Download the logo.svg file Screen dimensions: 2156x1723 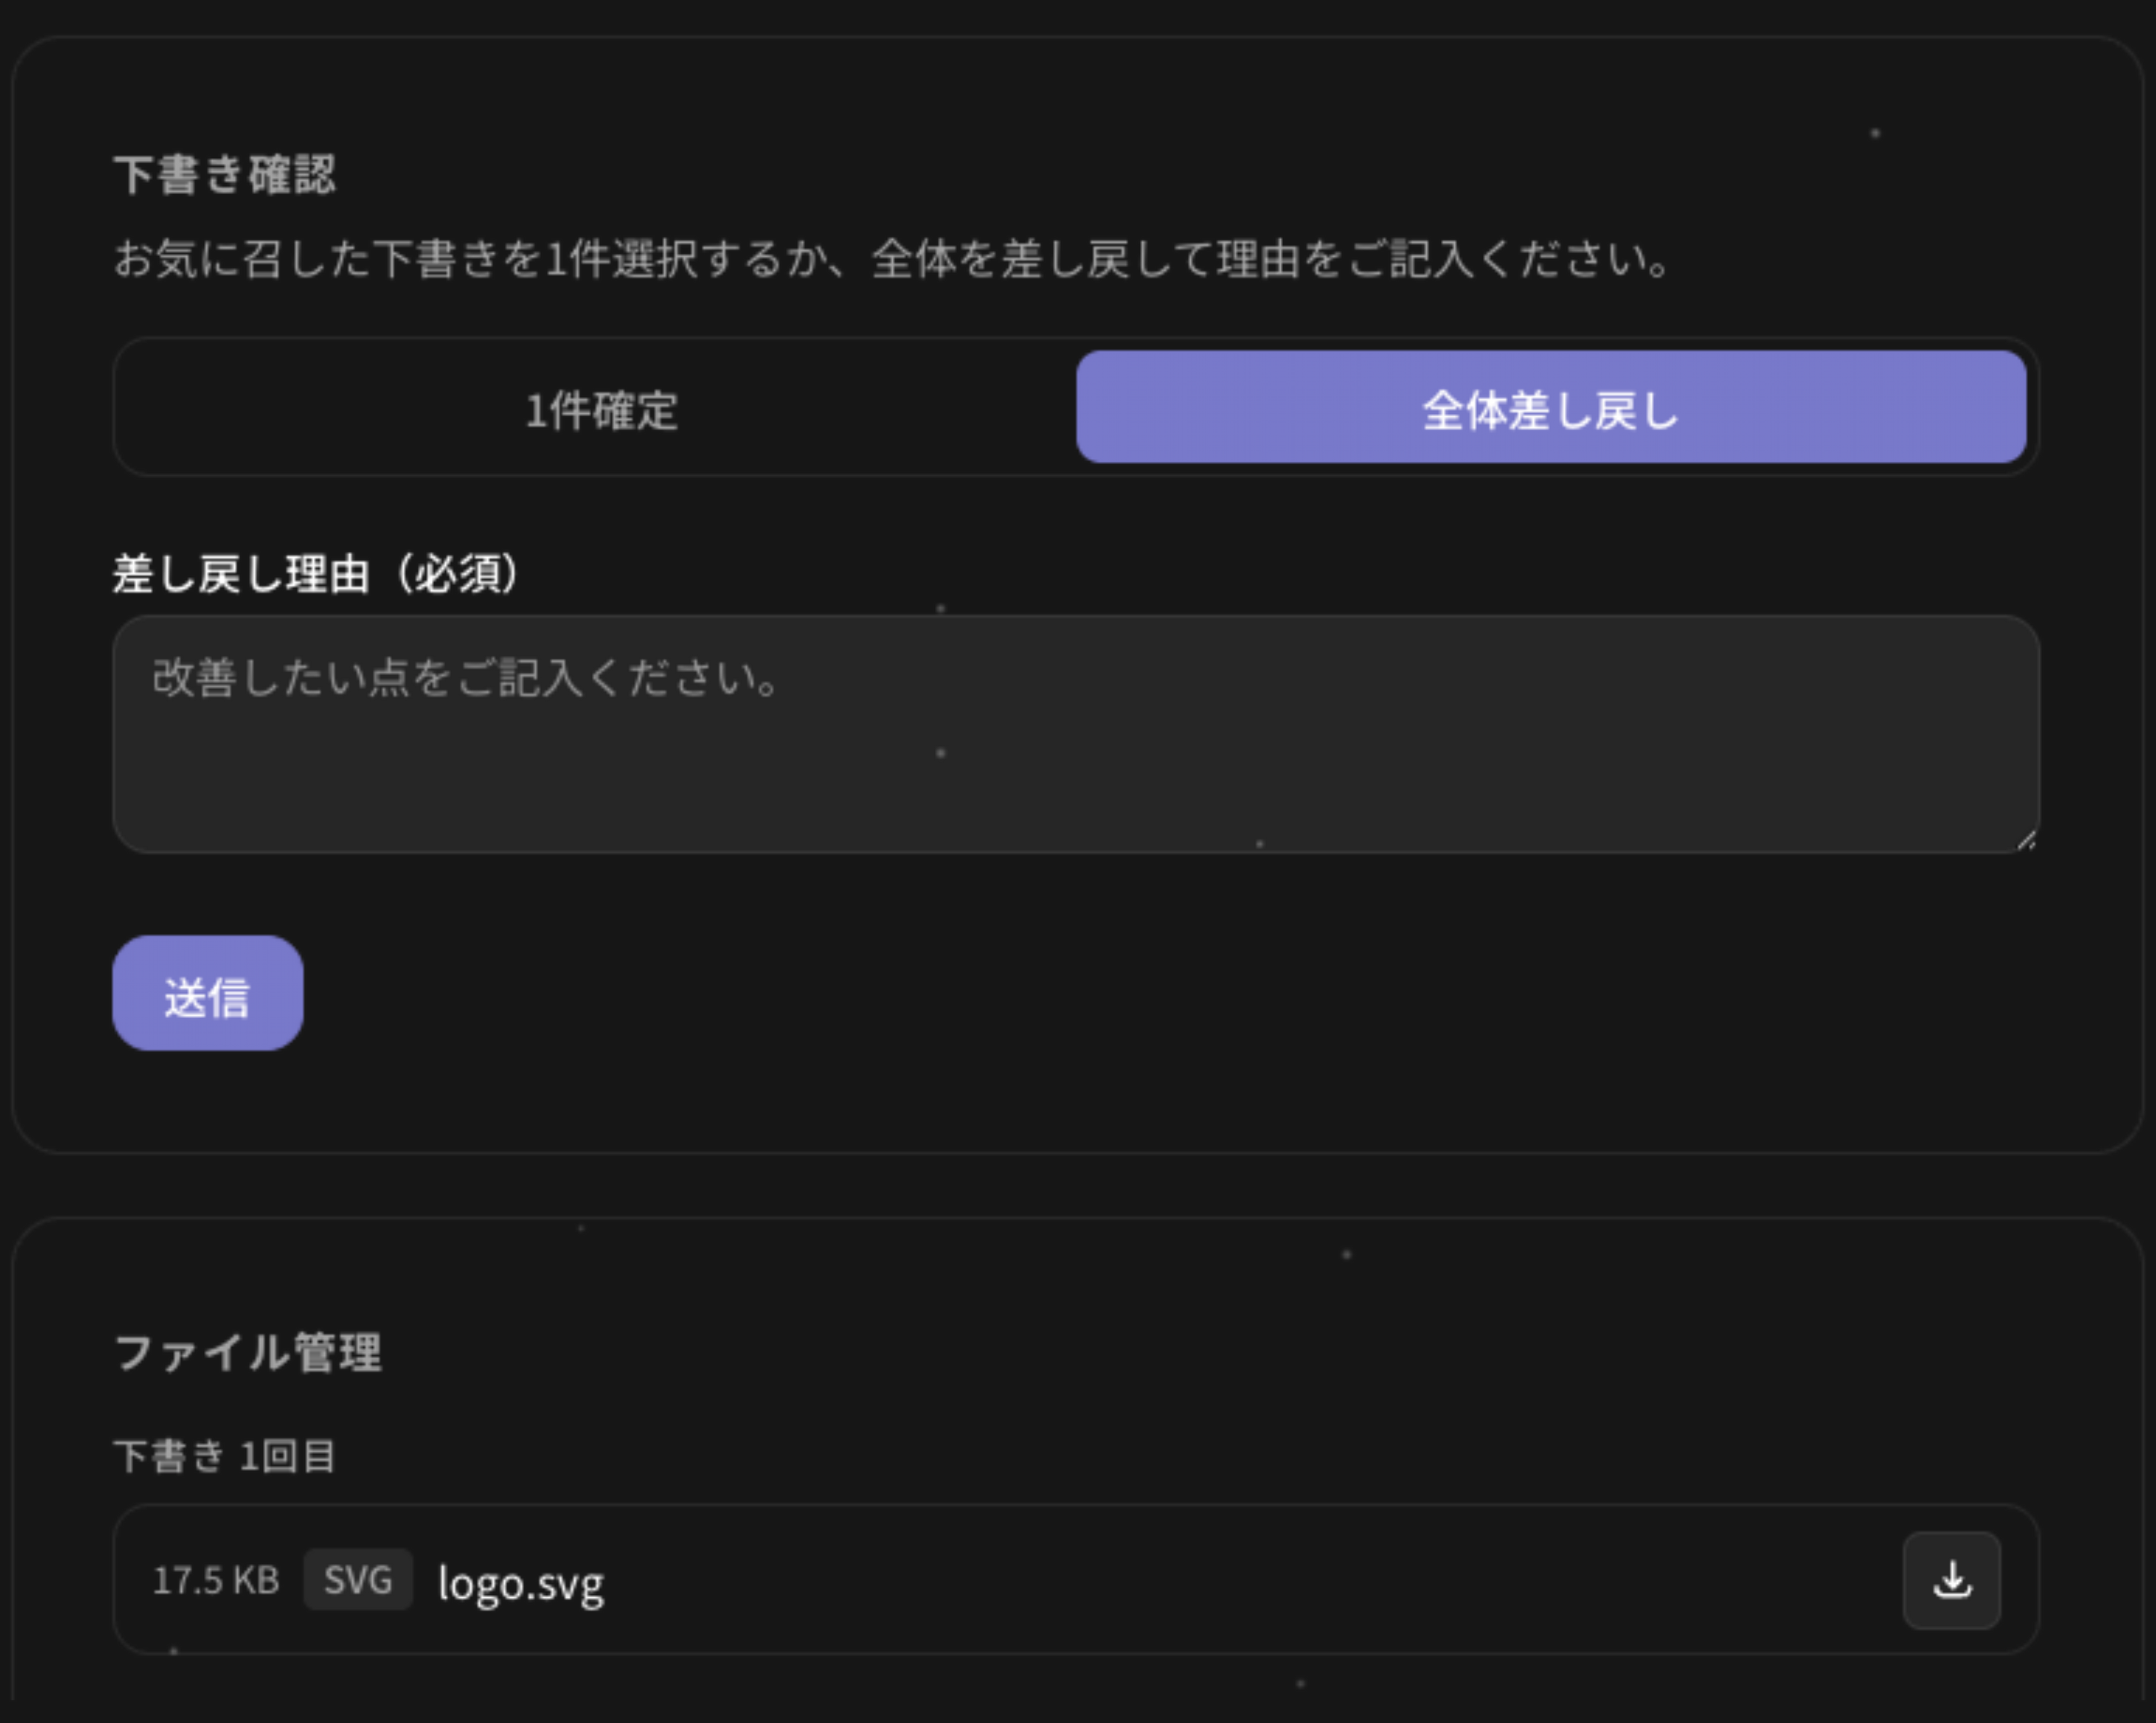(x=1951, y=1580)
